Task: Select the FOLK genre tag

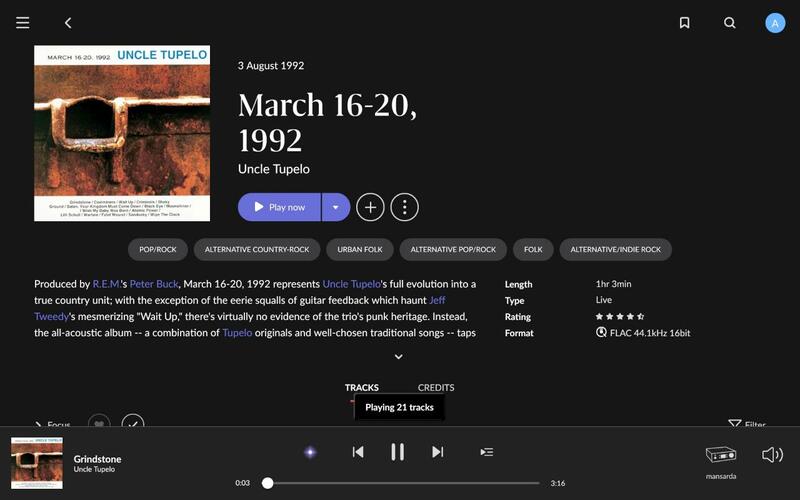Action: (533, 249)
